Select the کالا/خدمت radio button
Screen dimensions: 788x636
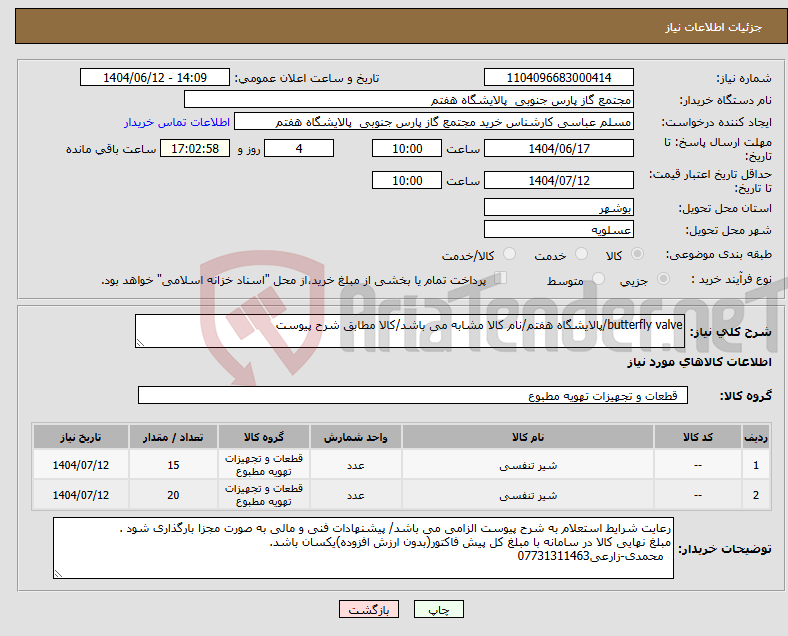[x=509, y=254]
